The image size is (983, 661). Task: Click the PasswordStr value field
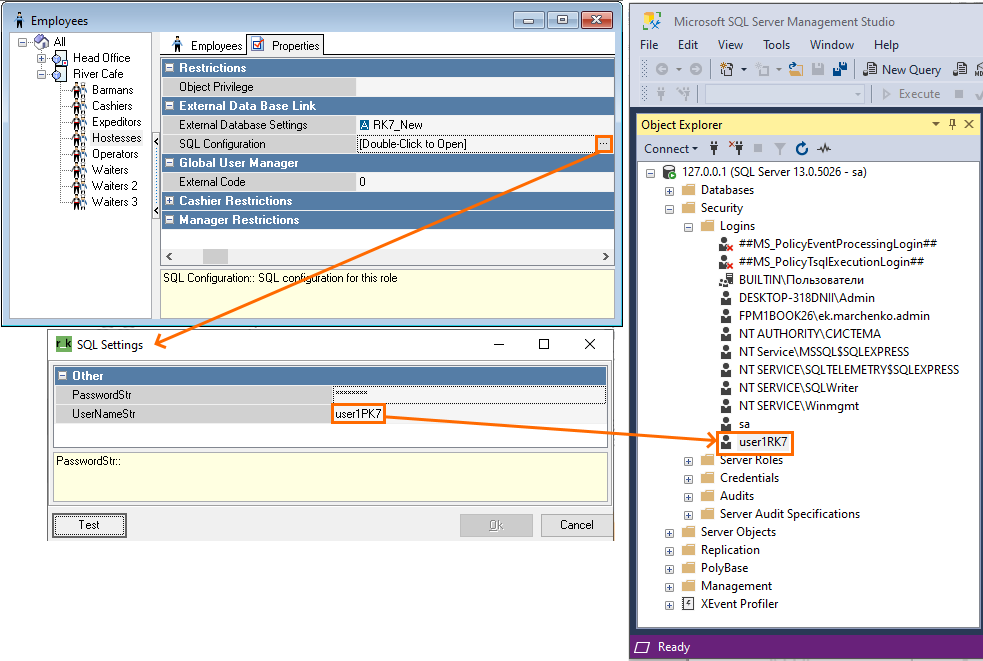pyautogui.click(x=469, y=394)
